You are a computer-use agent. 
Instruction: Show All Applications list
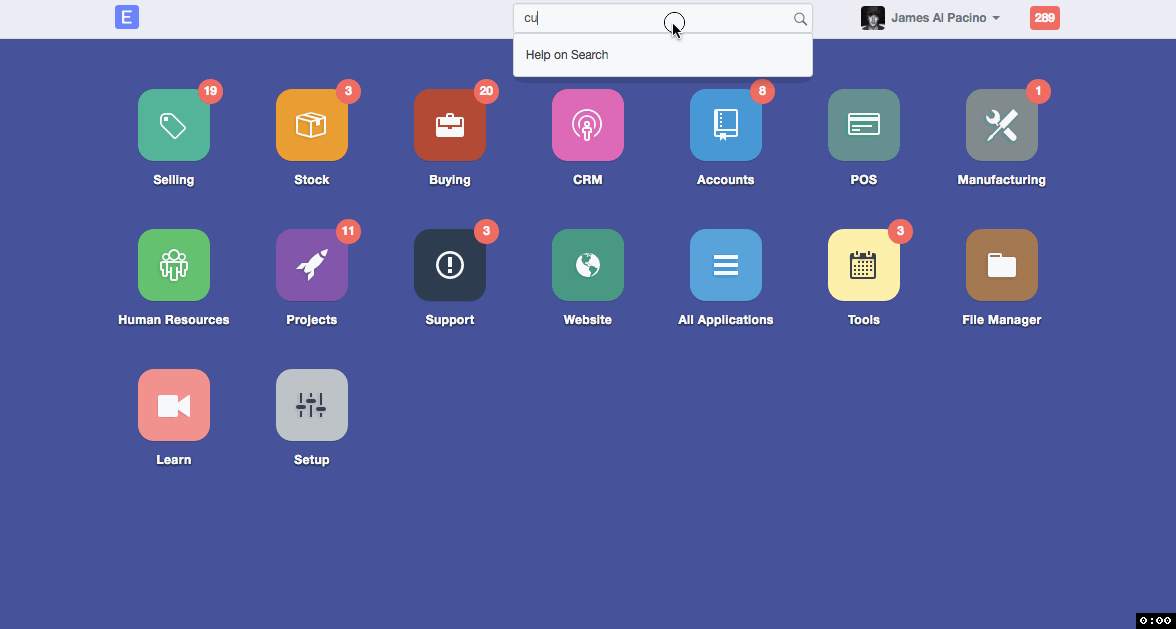pos(726,266)
